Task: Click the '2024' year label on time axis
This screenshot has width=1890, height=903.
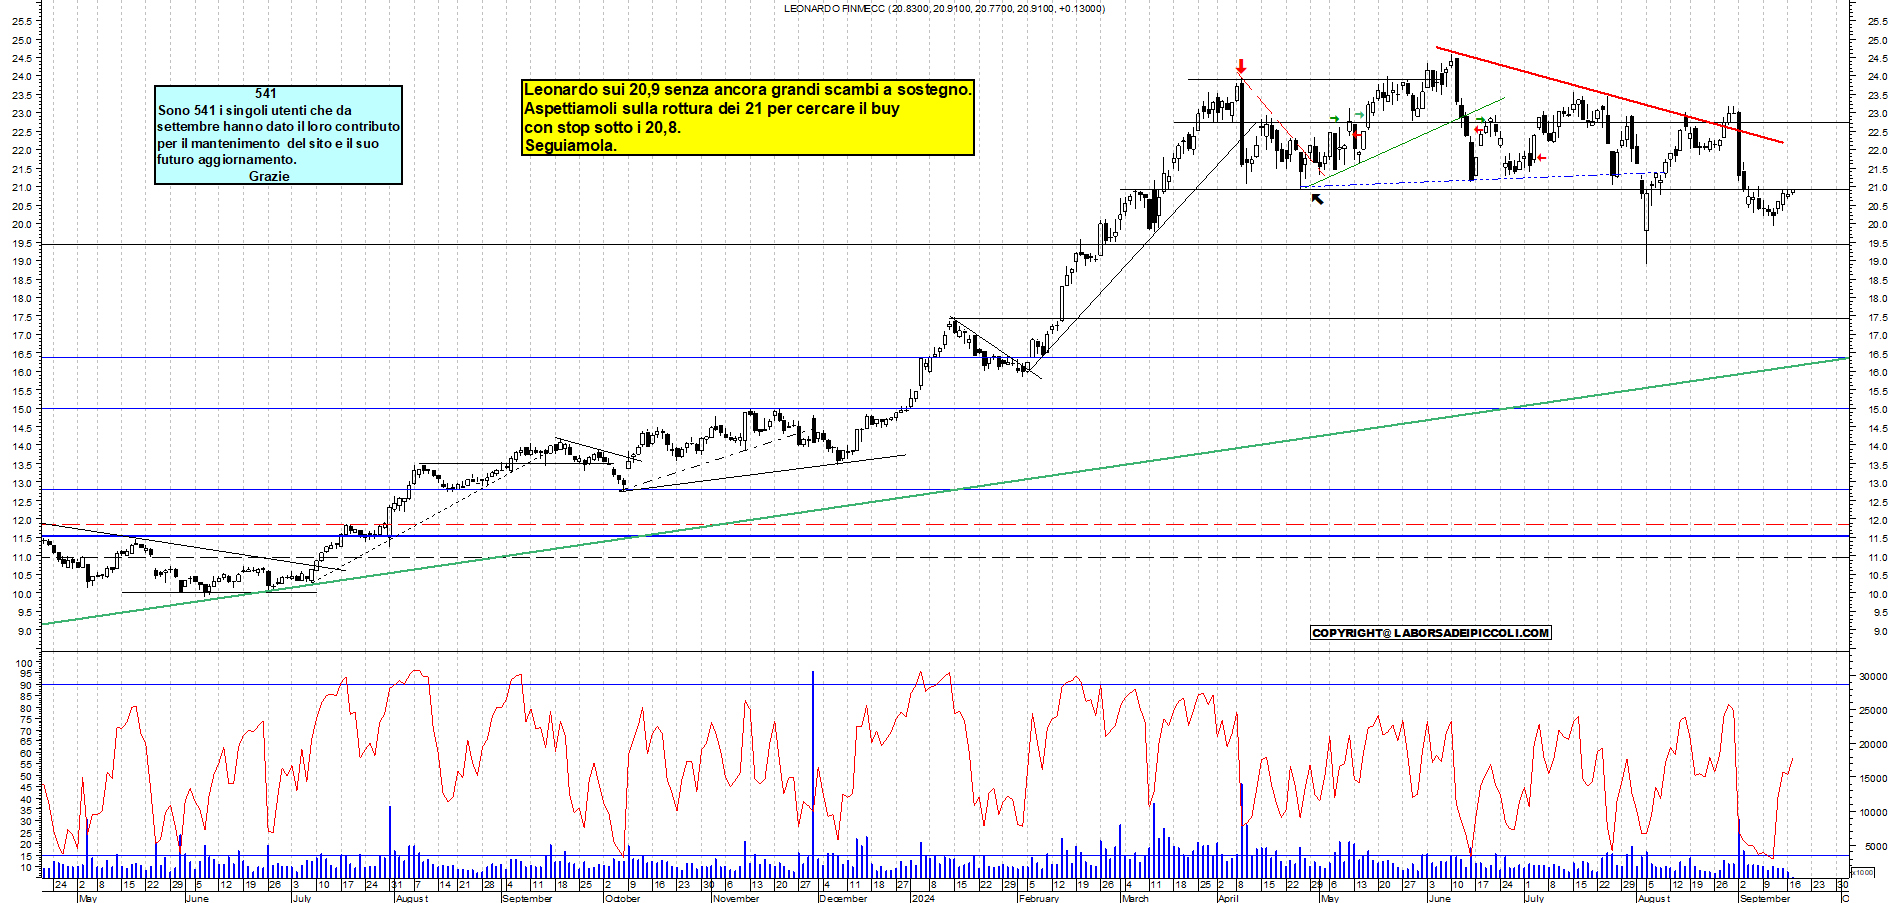Action: pos(923,898)
